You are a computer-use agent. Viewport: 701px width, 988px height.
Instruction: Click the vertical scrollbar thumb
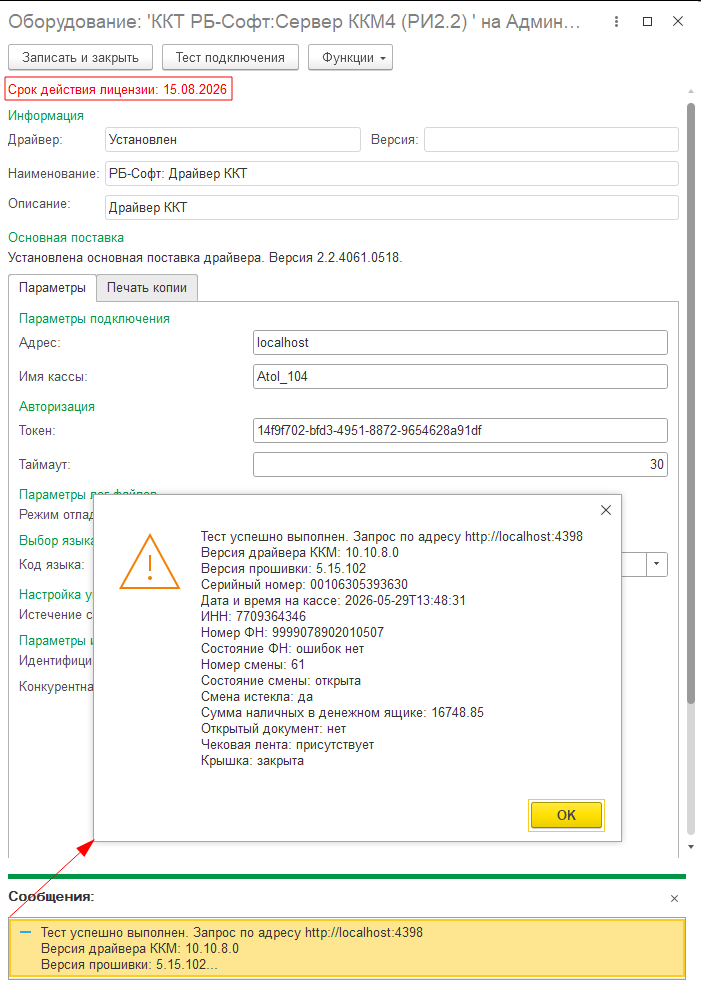click(691, 403)
